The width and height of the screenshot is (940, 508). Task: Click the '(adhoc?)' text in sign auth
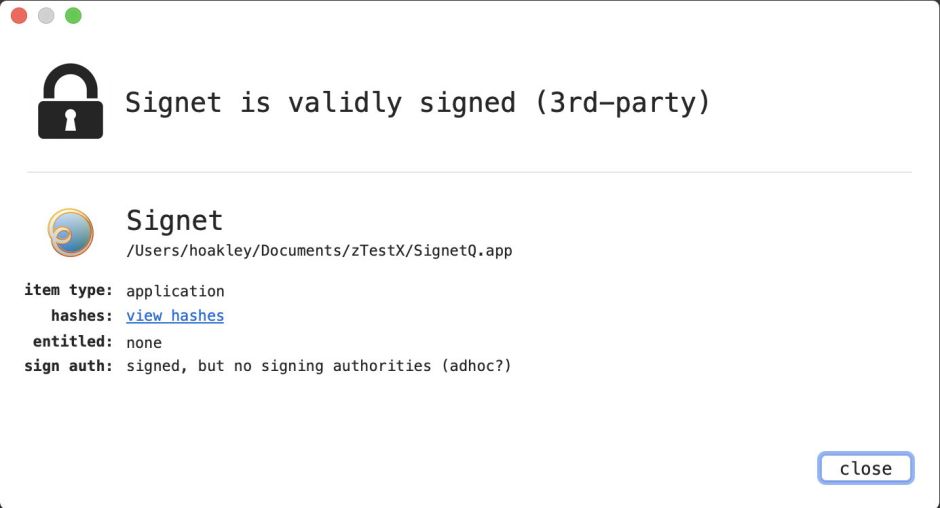point(476,366)
